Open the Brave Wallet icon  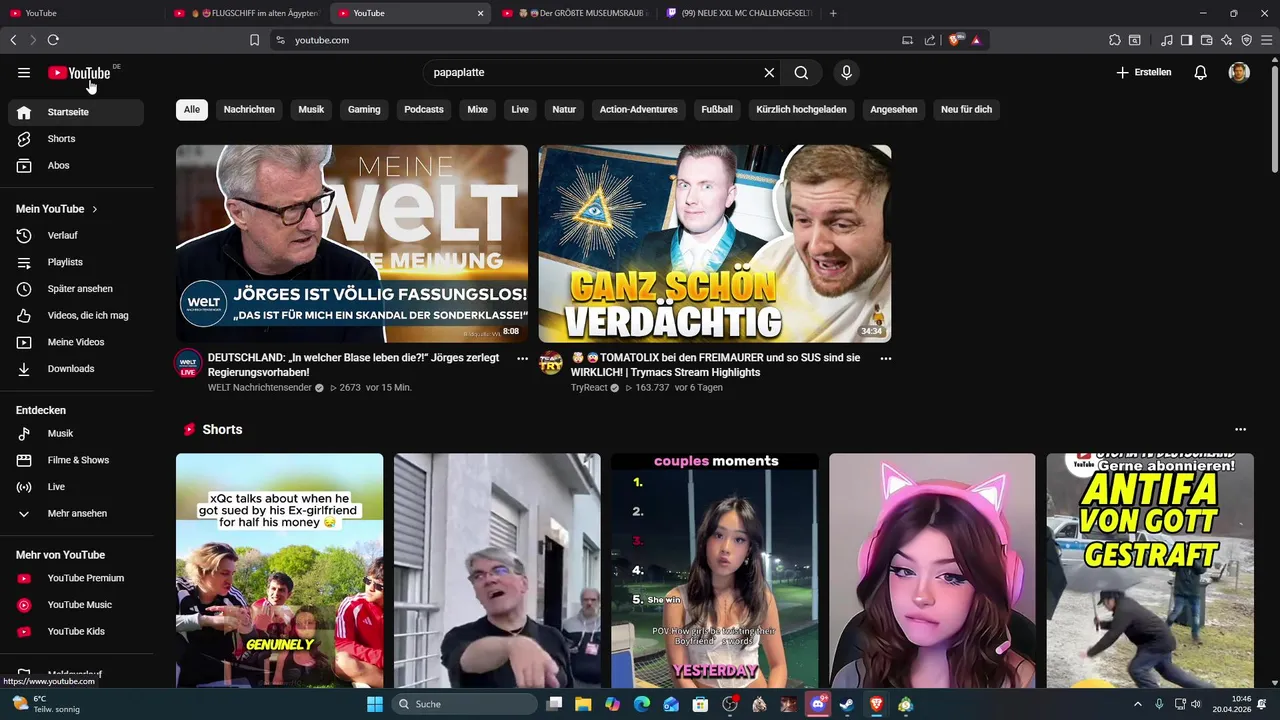pyautogui.click(x=1206, y=40)
